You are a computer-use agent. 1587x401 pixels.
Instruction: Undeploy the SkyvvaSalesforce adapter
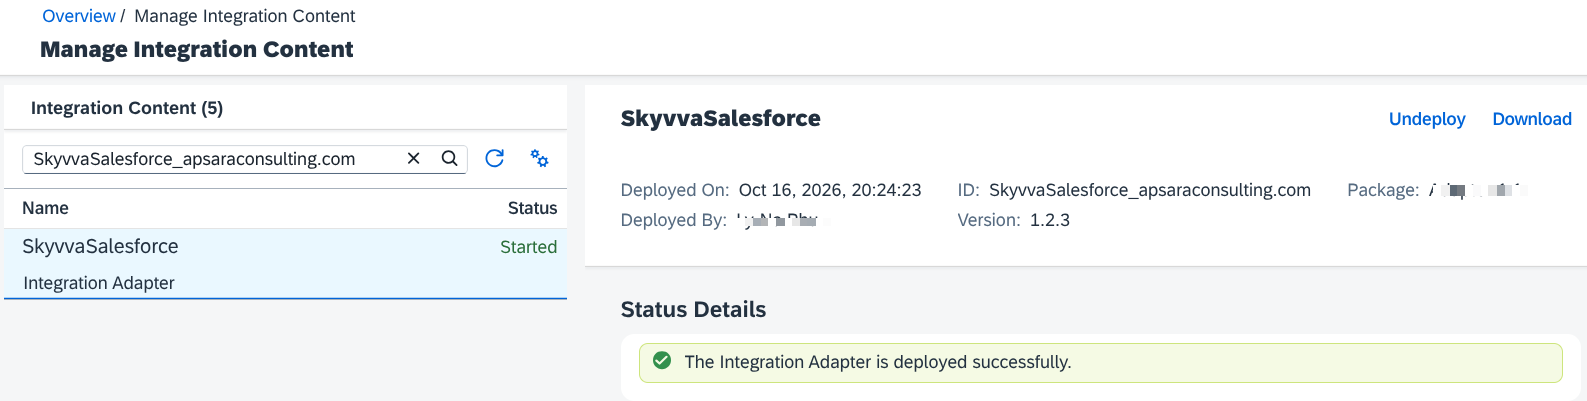[1427, 119]
